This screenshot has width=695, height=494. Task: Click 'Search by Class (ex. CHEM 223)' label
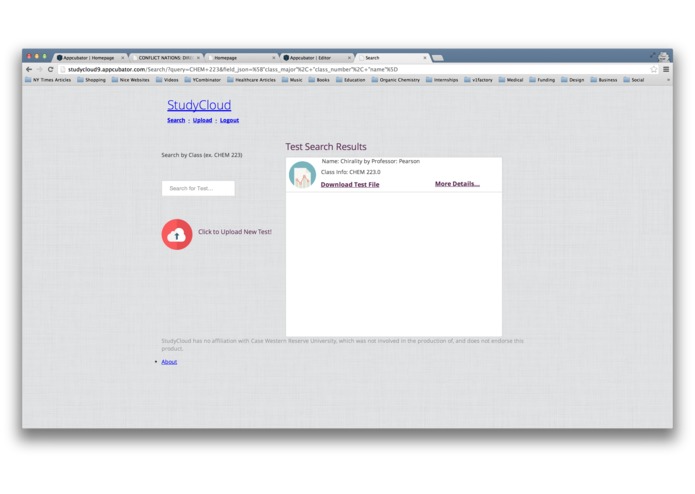[x=202, y=155]
